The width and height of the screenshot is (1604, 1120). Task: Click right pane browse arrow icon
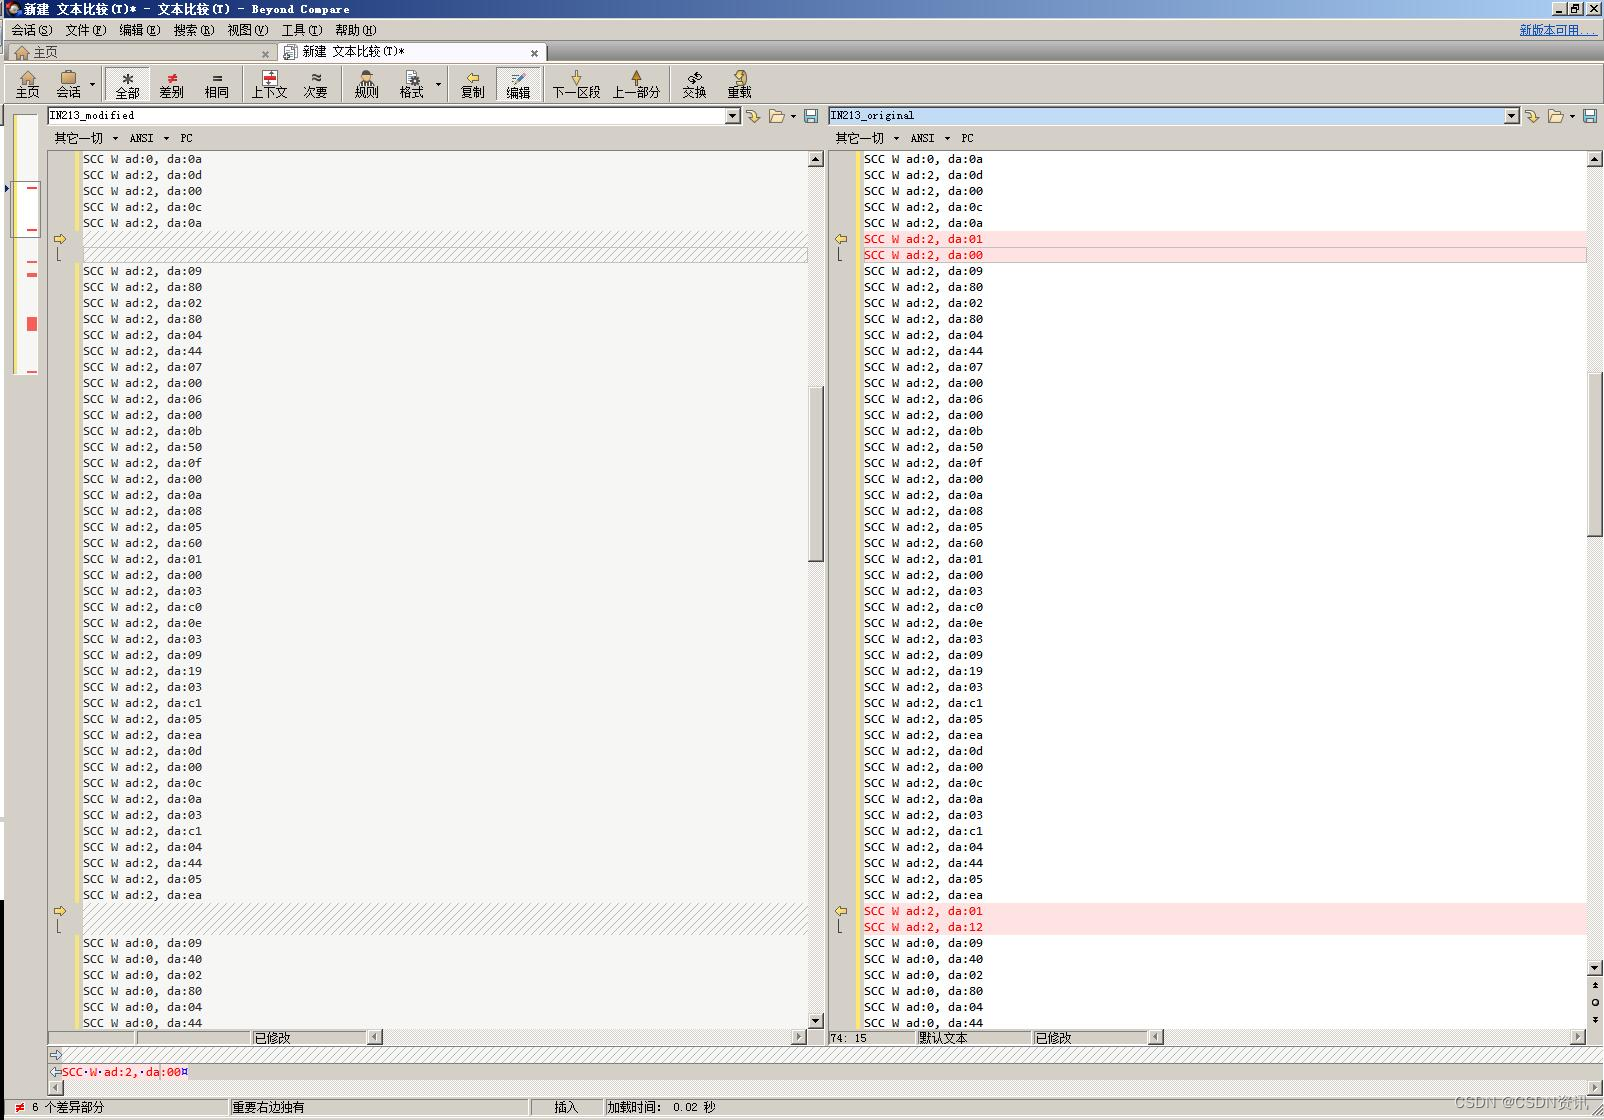pos(1532,116)
